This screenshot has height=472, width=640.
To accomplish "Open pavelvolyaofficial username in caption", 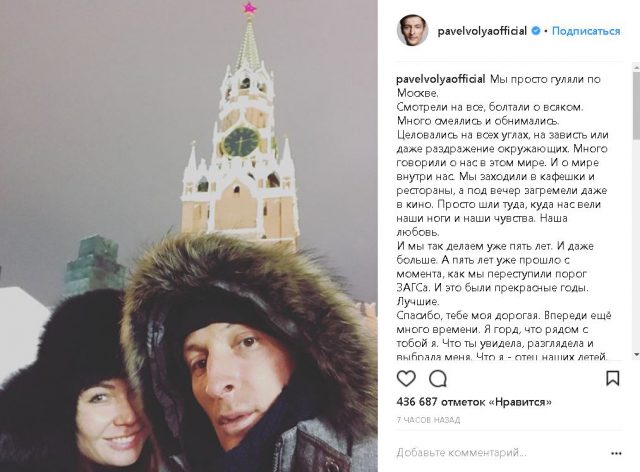I will [441, 79].
